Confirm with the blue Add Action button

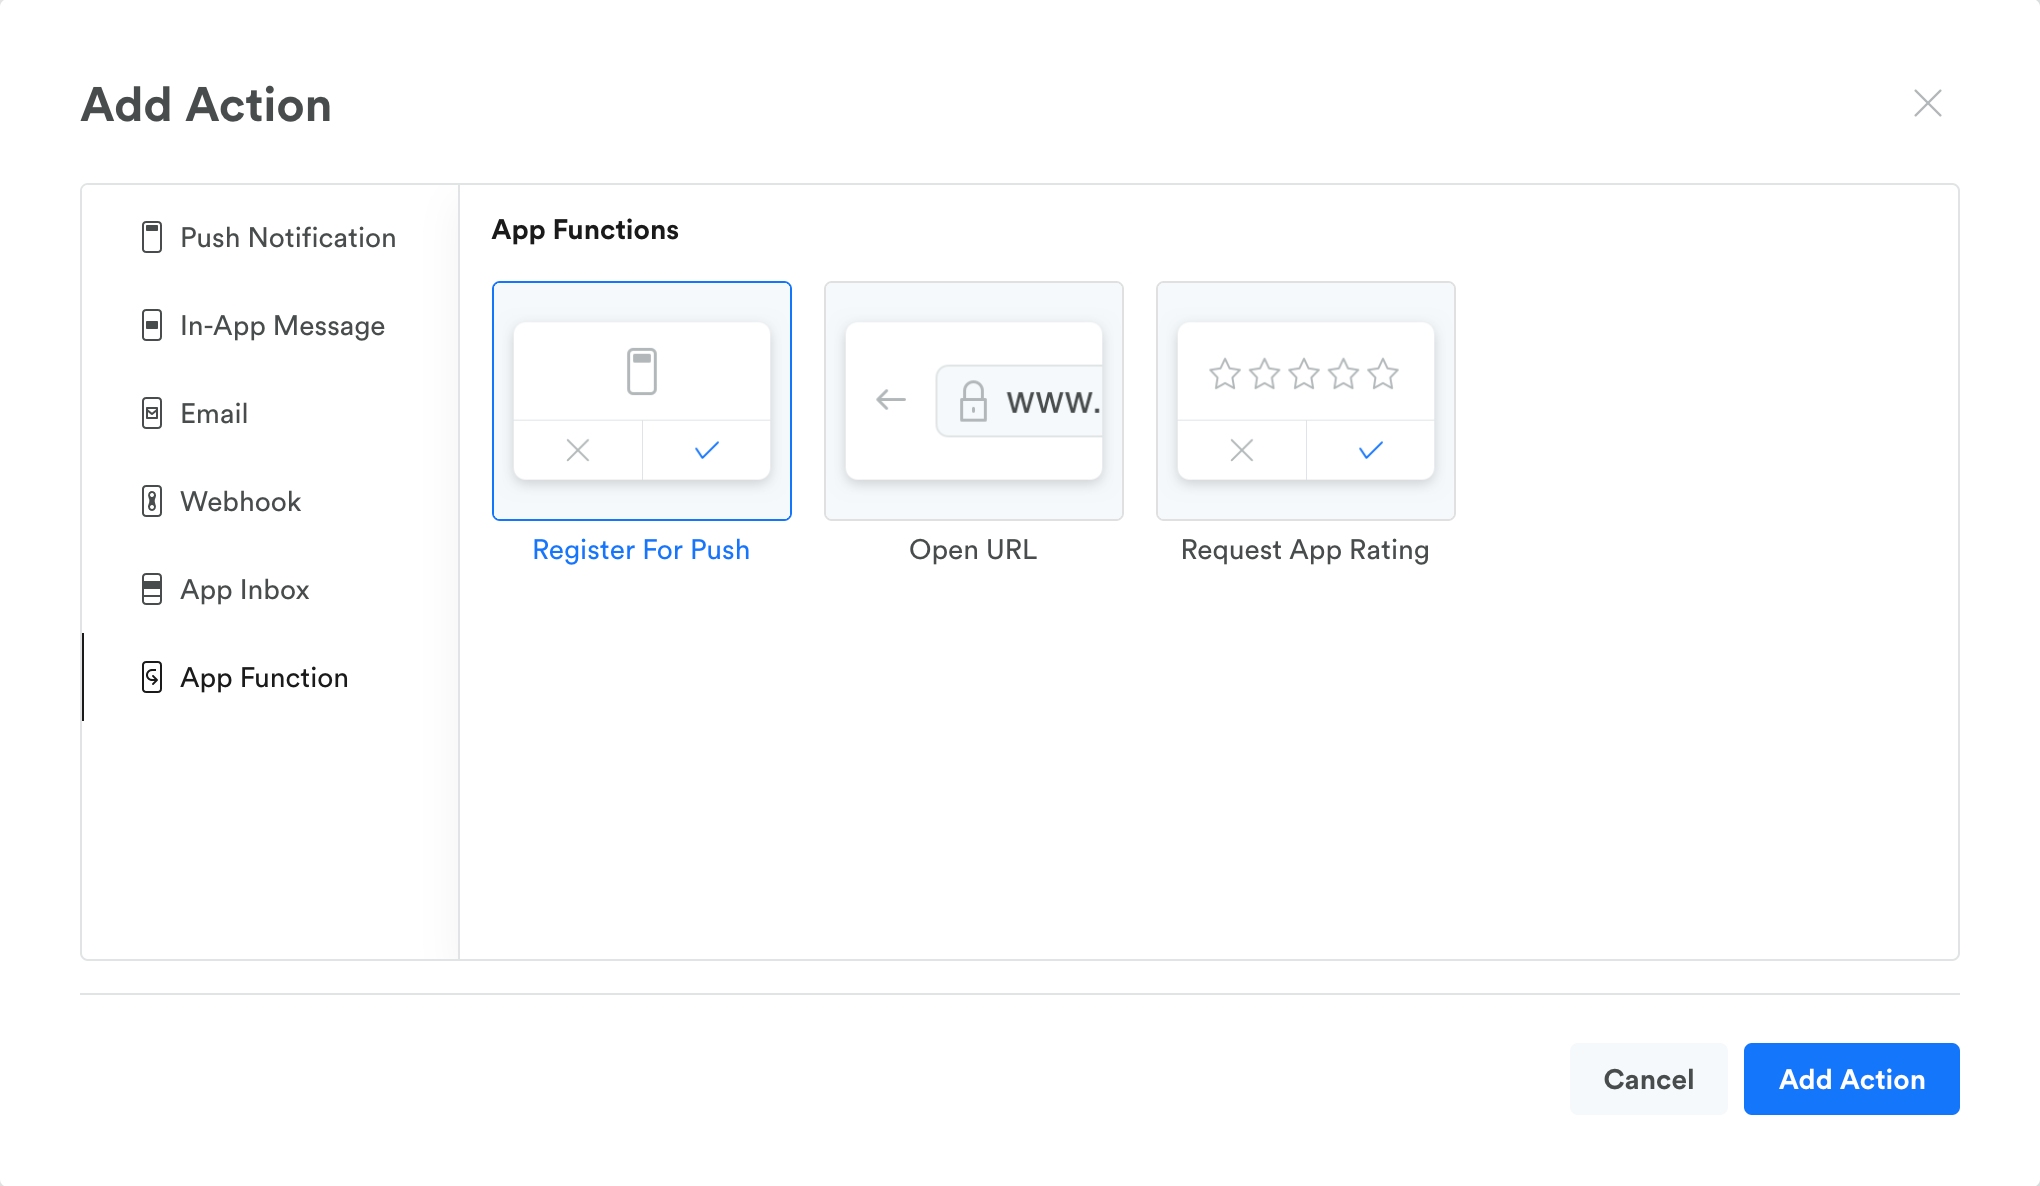click(x=1851, y=1079)
